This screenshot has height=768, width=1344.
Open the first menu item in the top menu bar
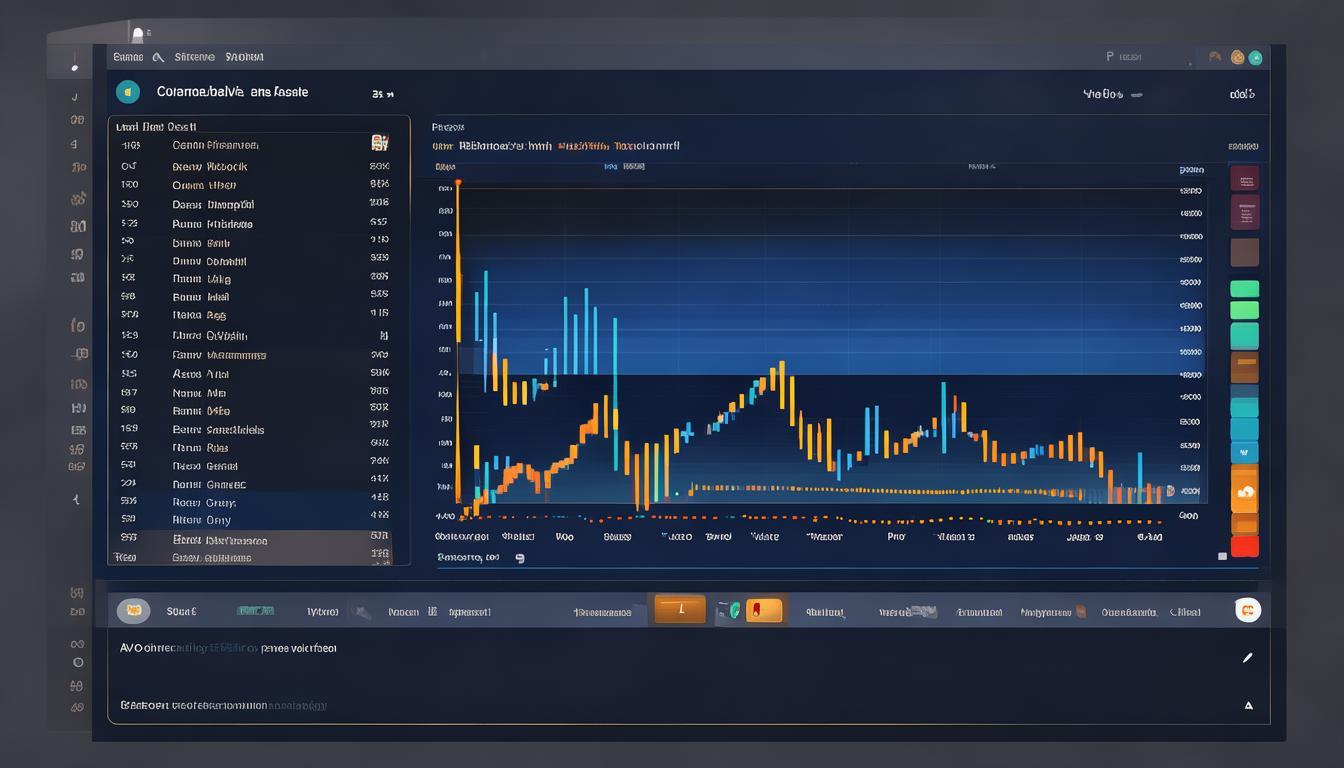pos(128,58)
